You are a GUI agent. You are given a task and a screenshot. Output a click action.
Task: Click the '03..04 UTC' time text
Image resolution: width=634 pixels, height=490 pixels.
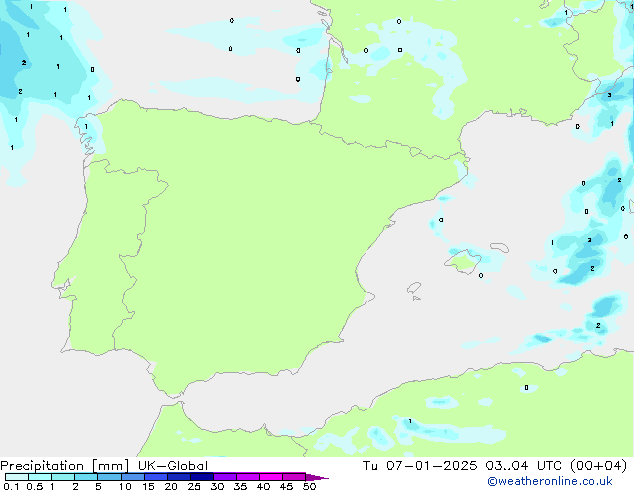523,466
